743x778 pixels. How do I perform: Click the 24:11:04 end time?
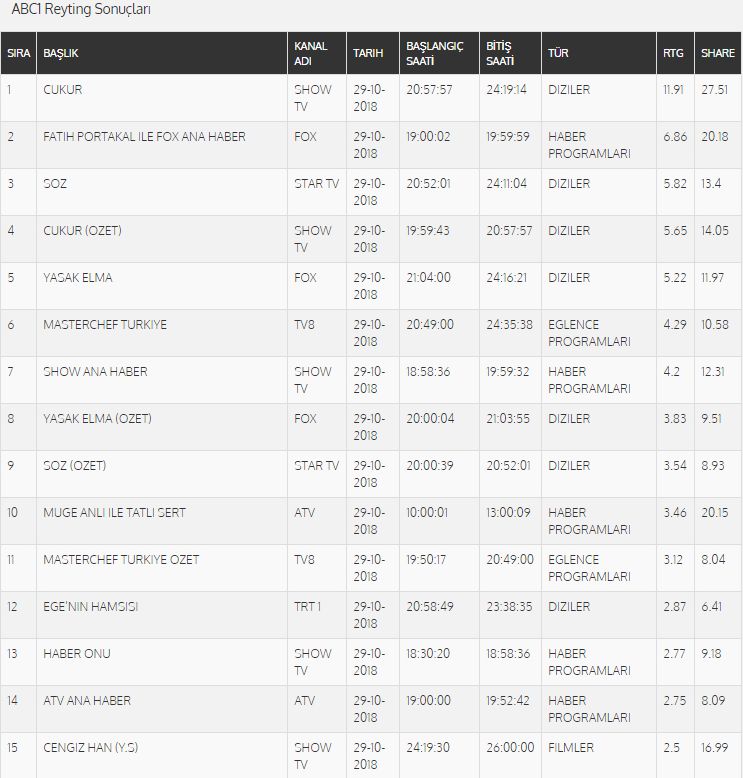click(506, 184)
